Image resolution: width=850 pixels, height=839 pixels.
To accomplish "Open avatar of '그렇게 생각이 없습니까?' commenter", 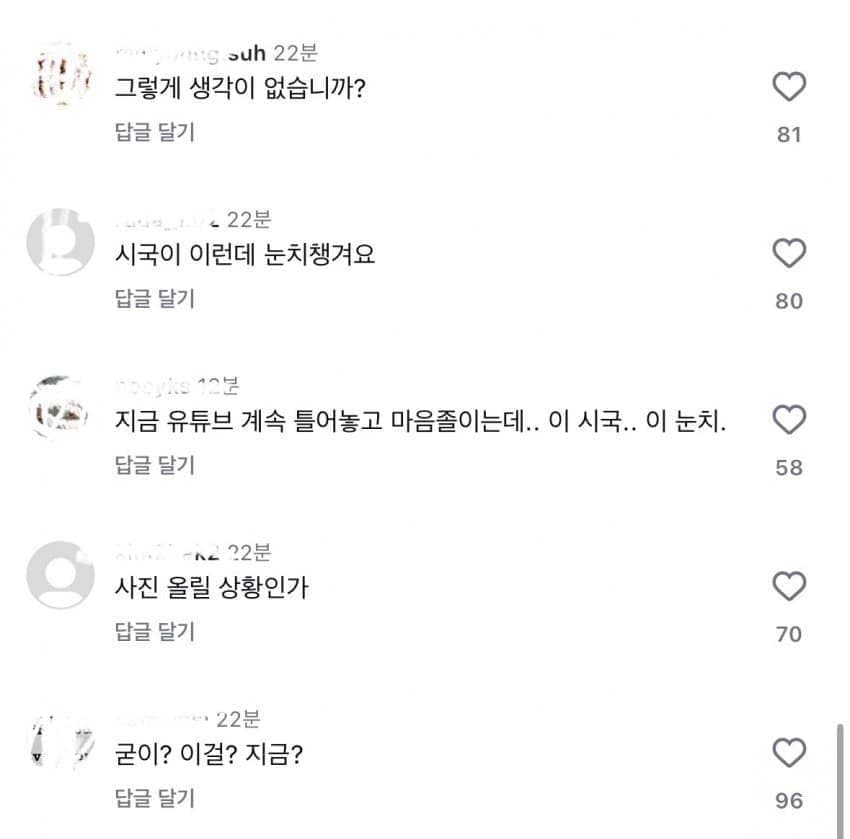I will tap(61, 75).
